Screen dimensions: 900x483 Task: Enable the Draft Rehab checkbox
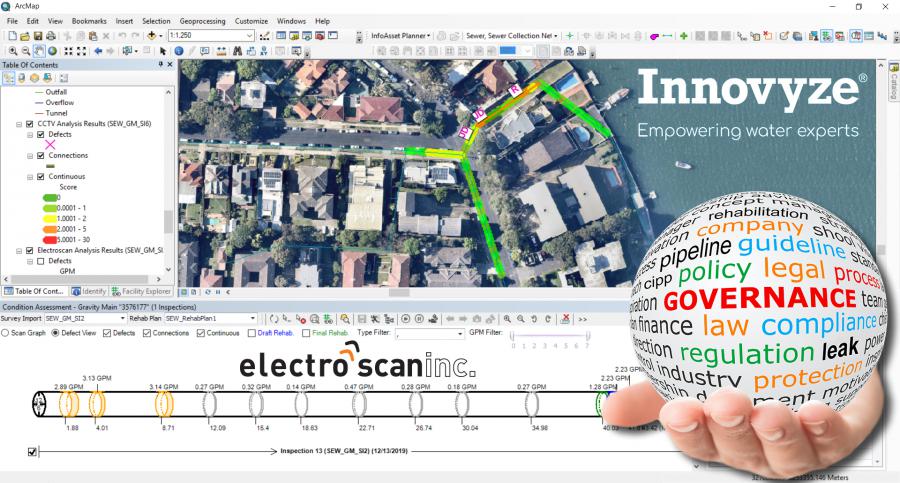click(251, 333)
